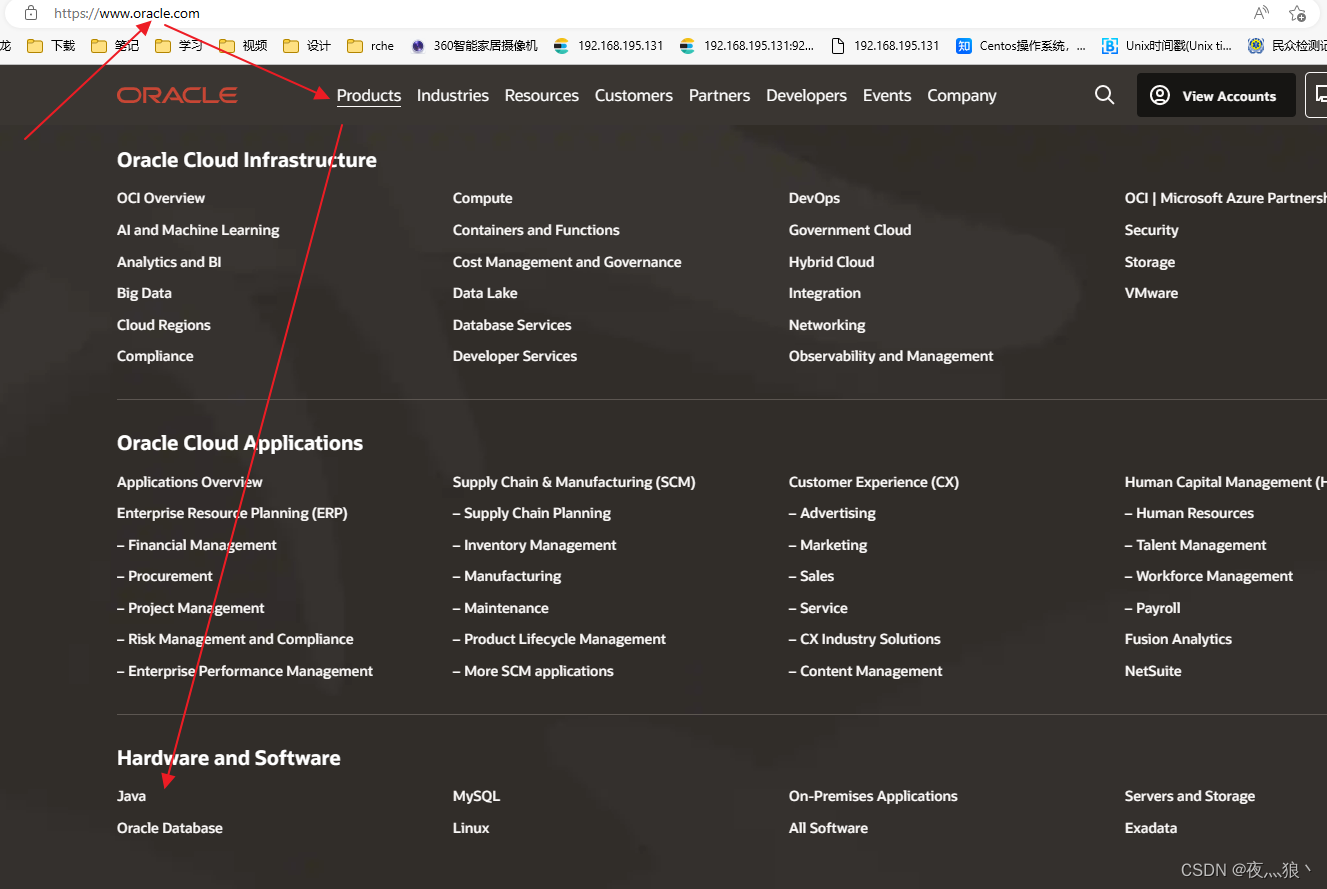Go to AI and Machine Learning
The image size is (1327, 889).
tap(198, 230)
